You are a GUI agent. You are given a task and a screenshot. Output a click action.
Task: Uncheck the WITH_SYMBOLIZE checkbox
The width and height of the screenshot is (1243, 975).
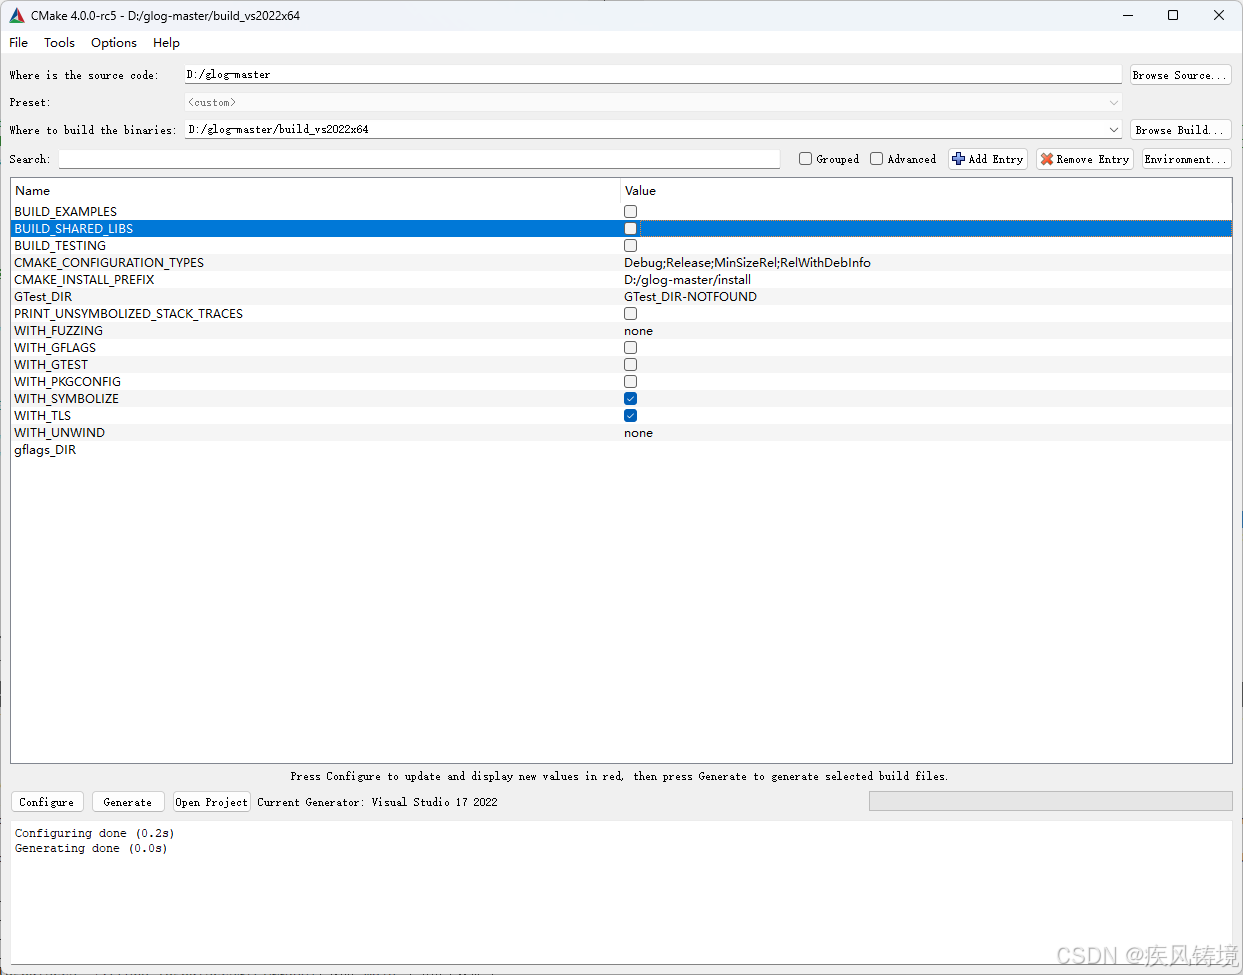tap(630, 398)
